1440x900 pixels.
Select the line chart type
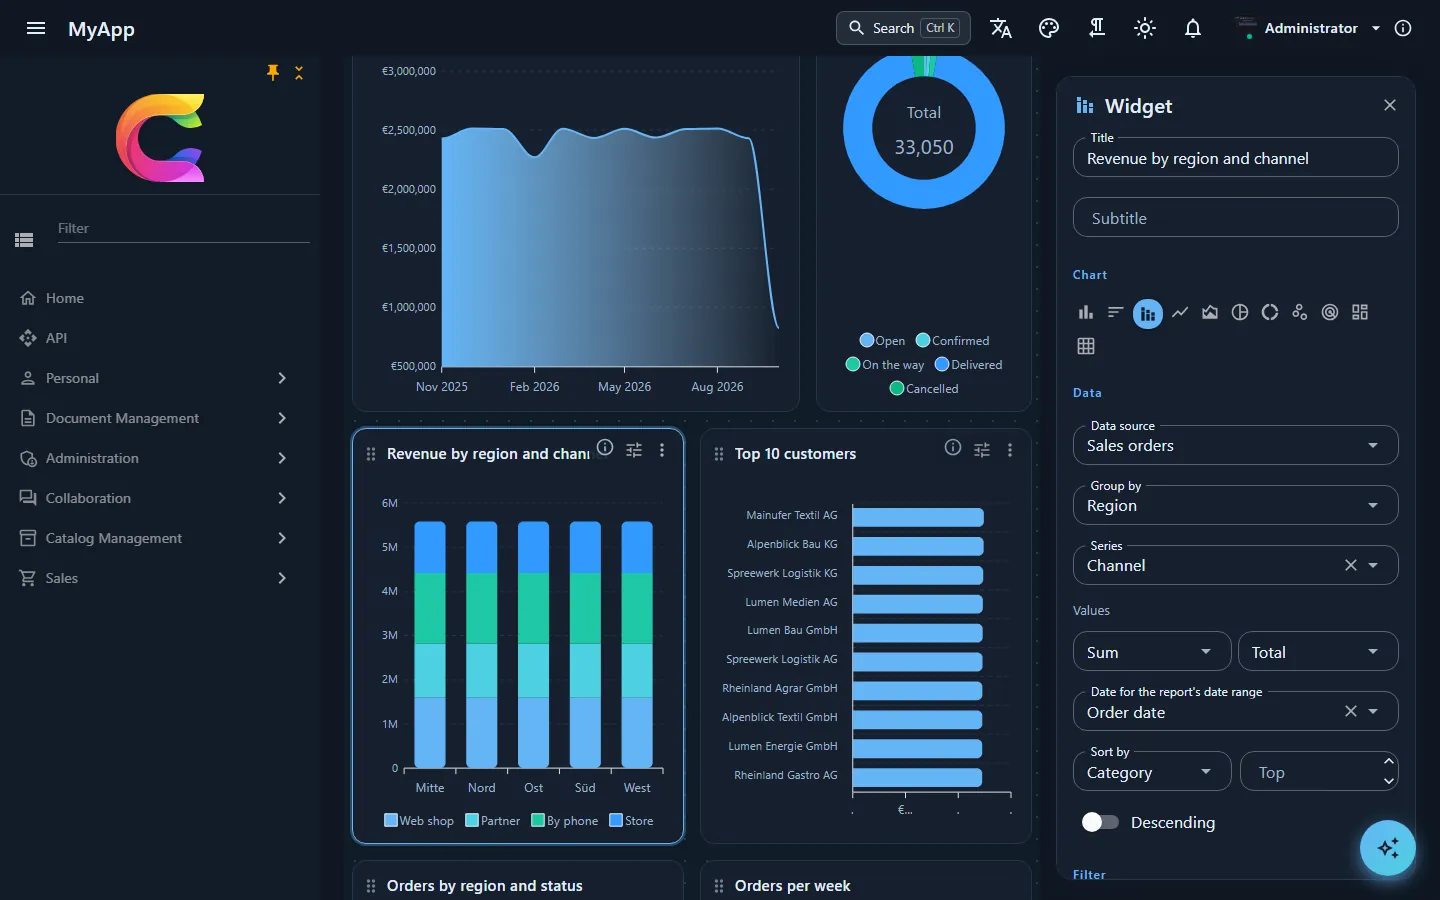[1180, 312]
